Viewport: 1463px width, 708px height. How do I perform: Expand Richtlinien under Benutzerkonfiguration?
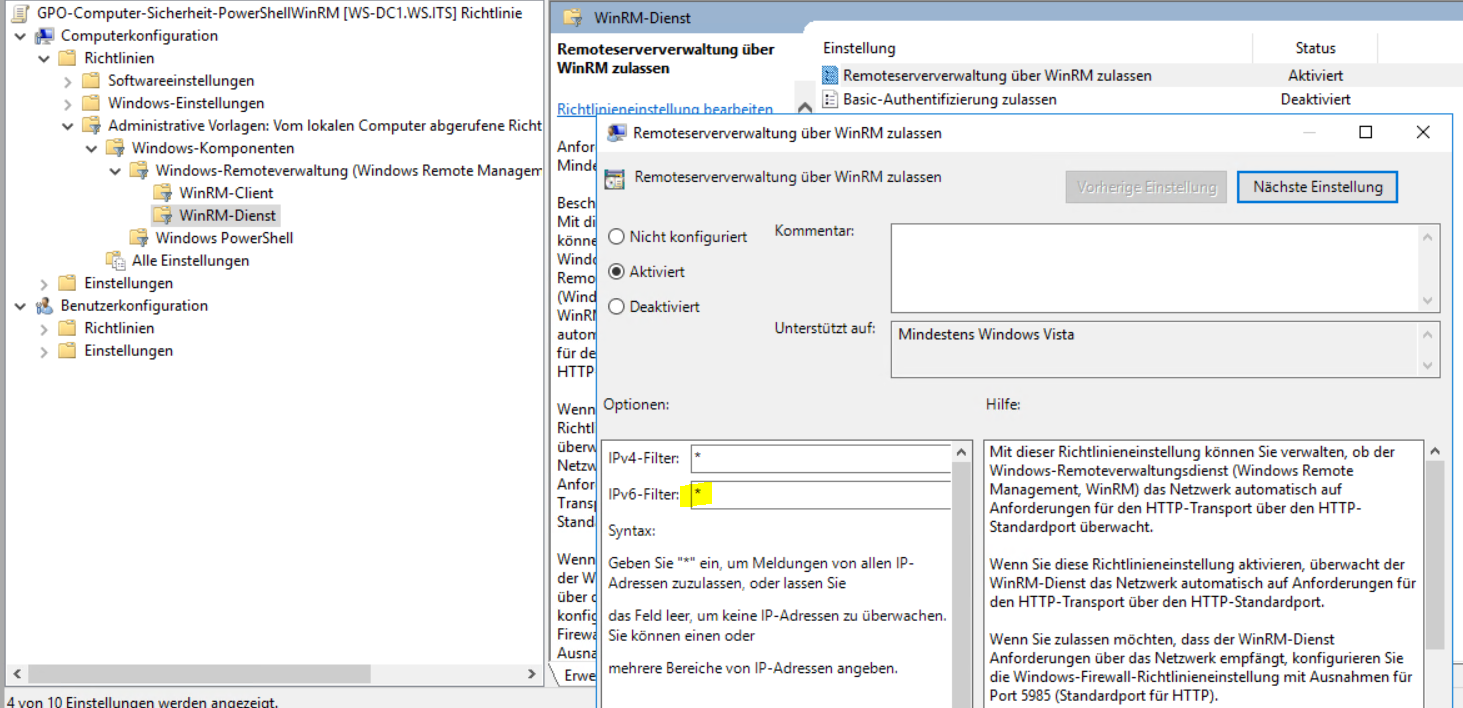pyautogui.click(x=44, y=328)
